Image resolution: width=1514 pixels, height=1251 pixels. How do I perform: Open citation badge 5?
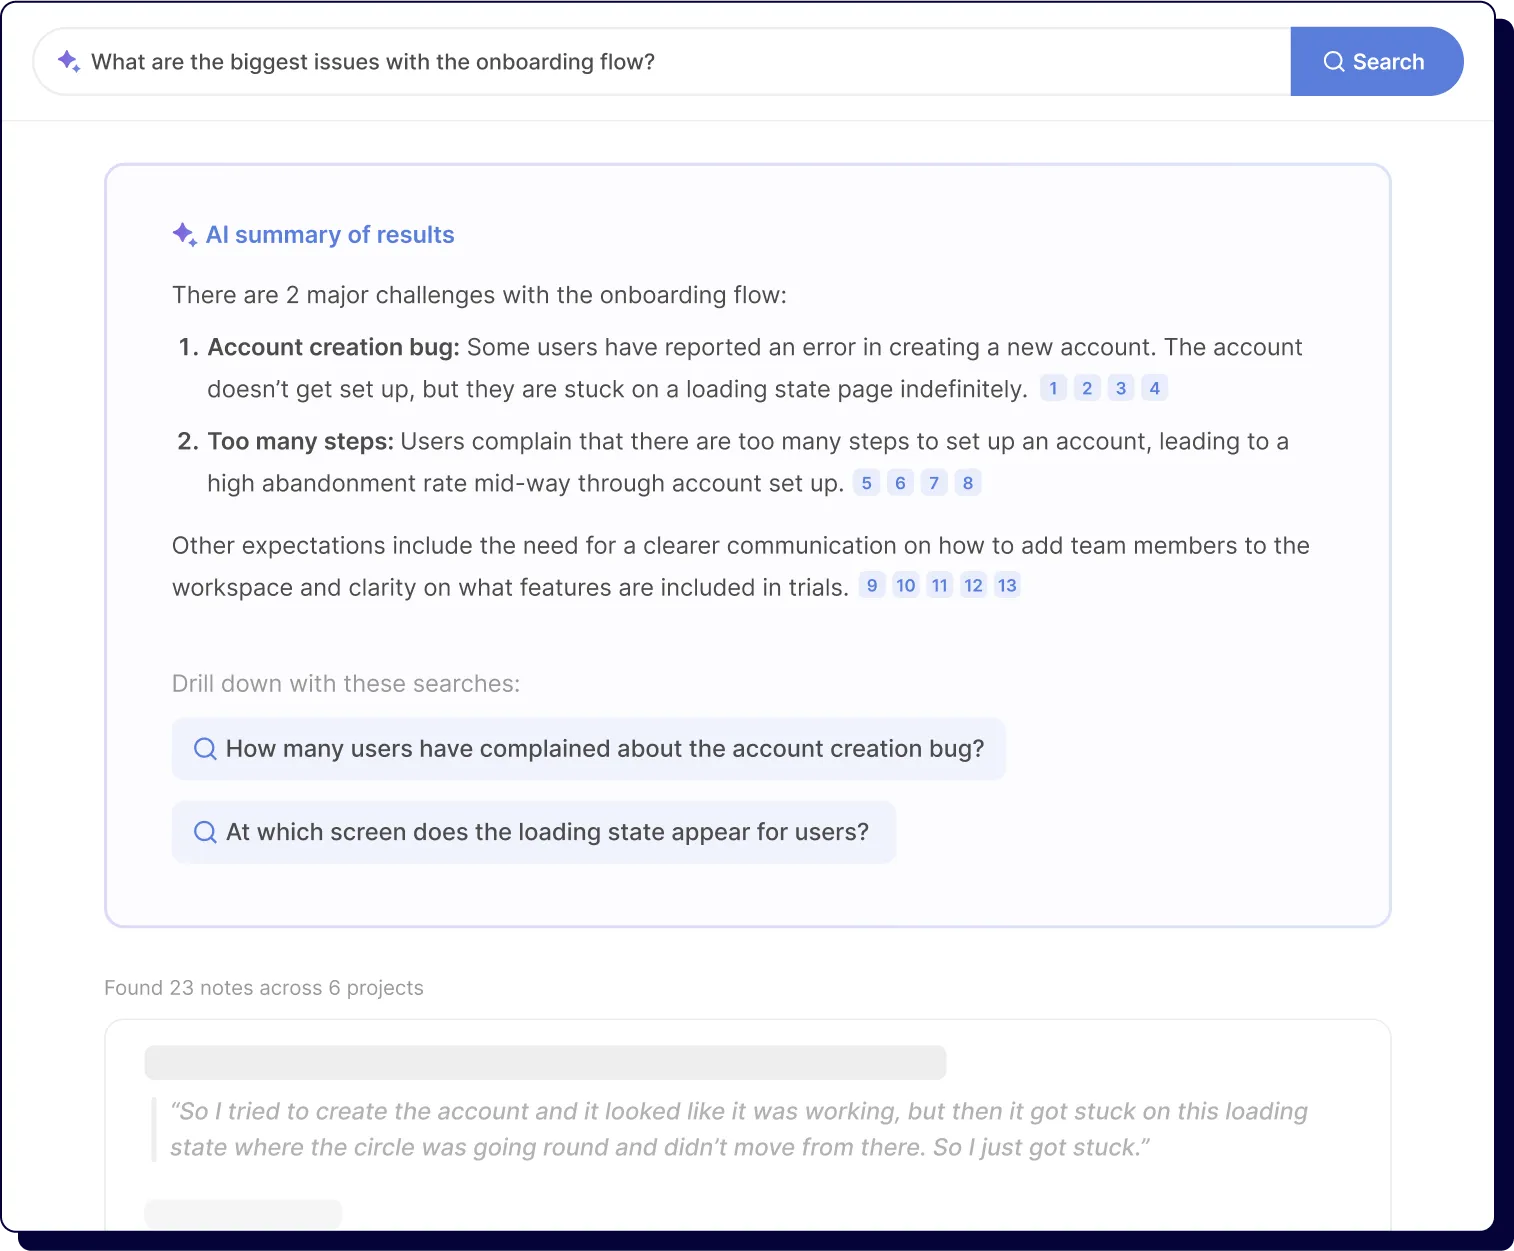point(867,483)
